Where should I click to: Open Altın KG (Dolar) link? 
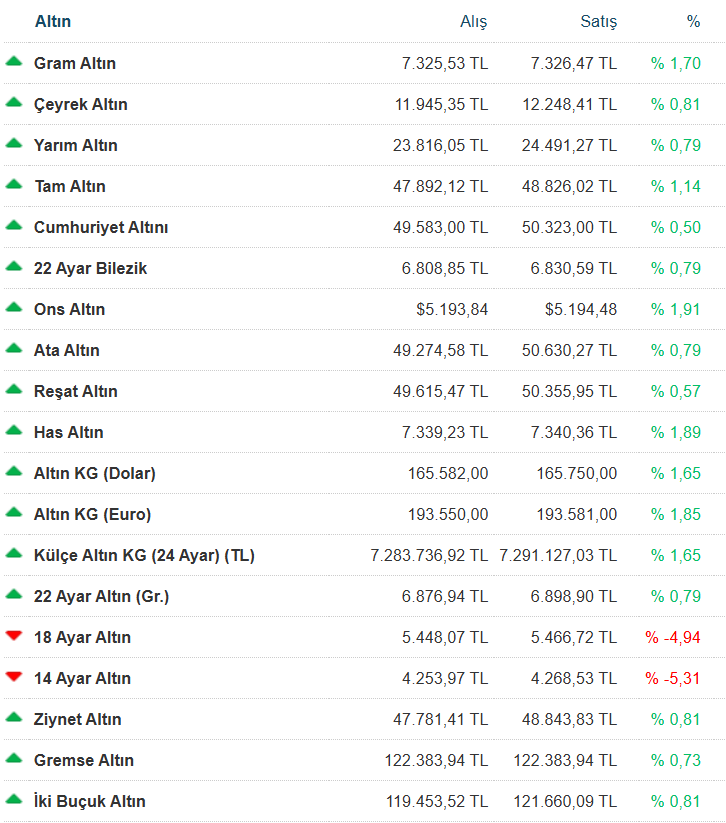click(95, 473)
